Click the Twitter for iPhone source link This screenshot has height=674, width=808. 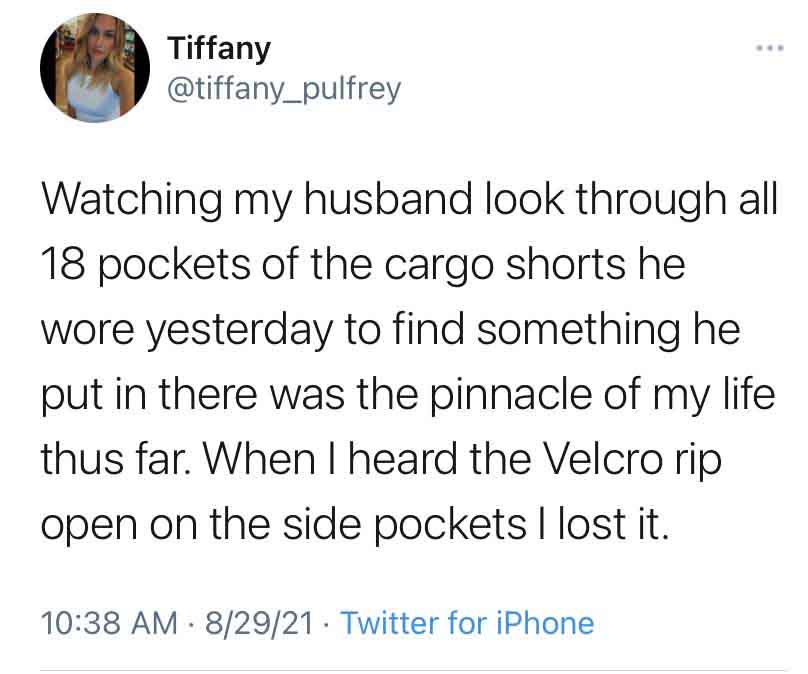(x=467, y=622)
